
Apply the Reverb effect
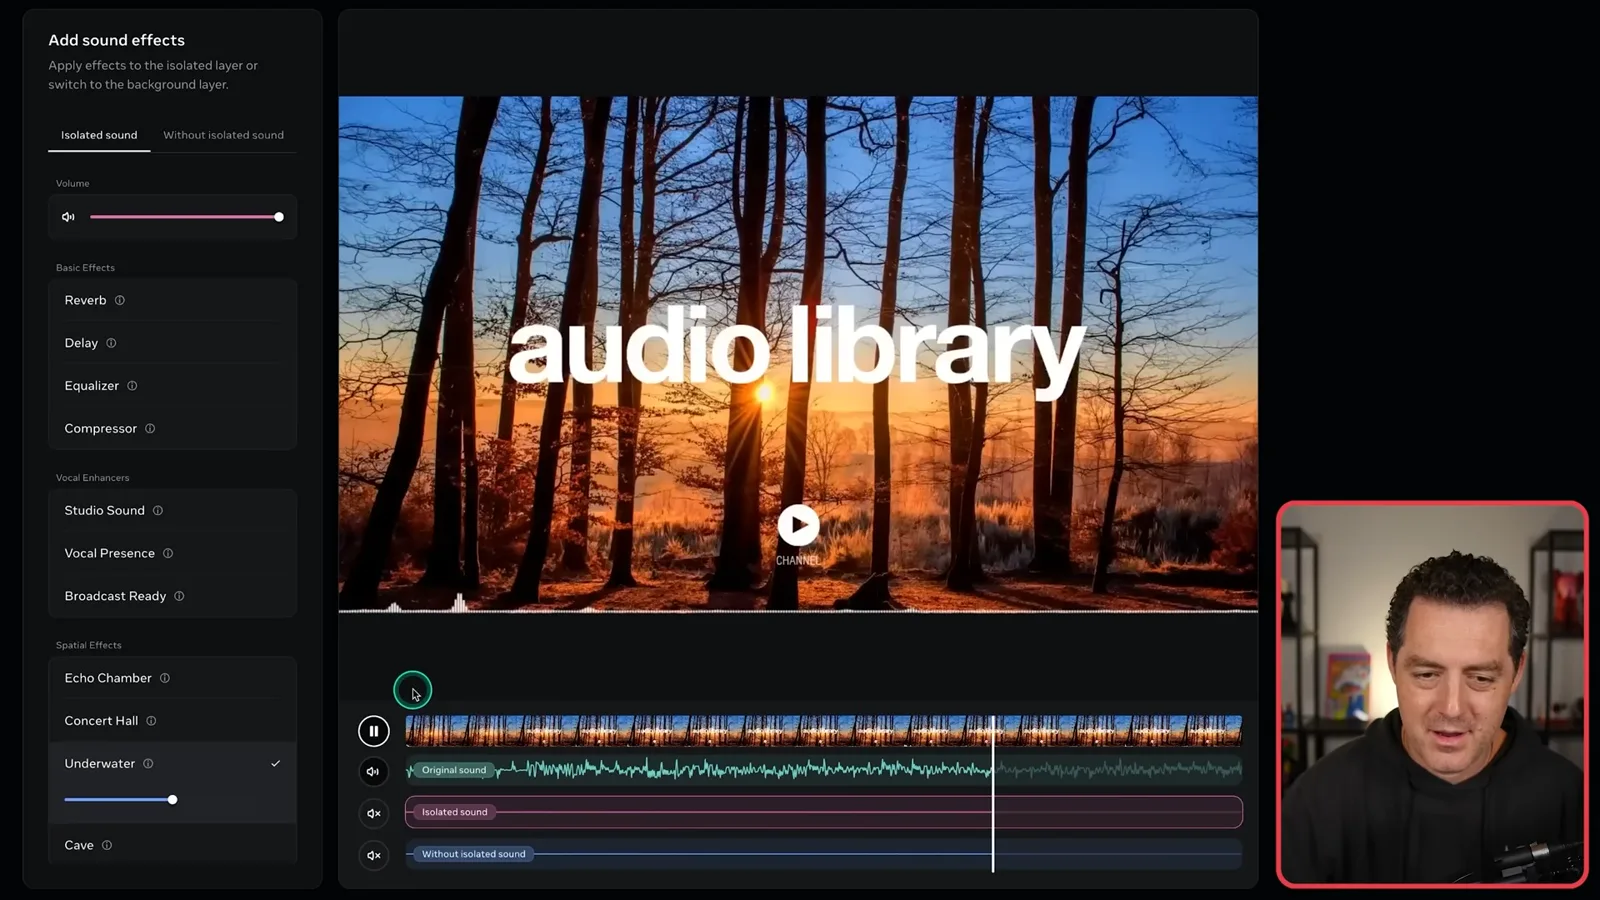[172, 300]
